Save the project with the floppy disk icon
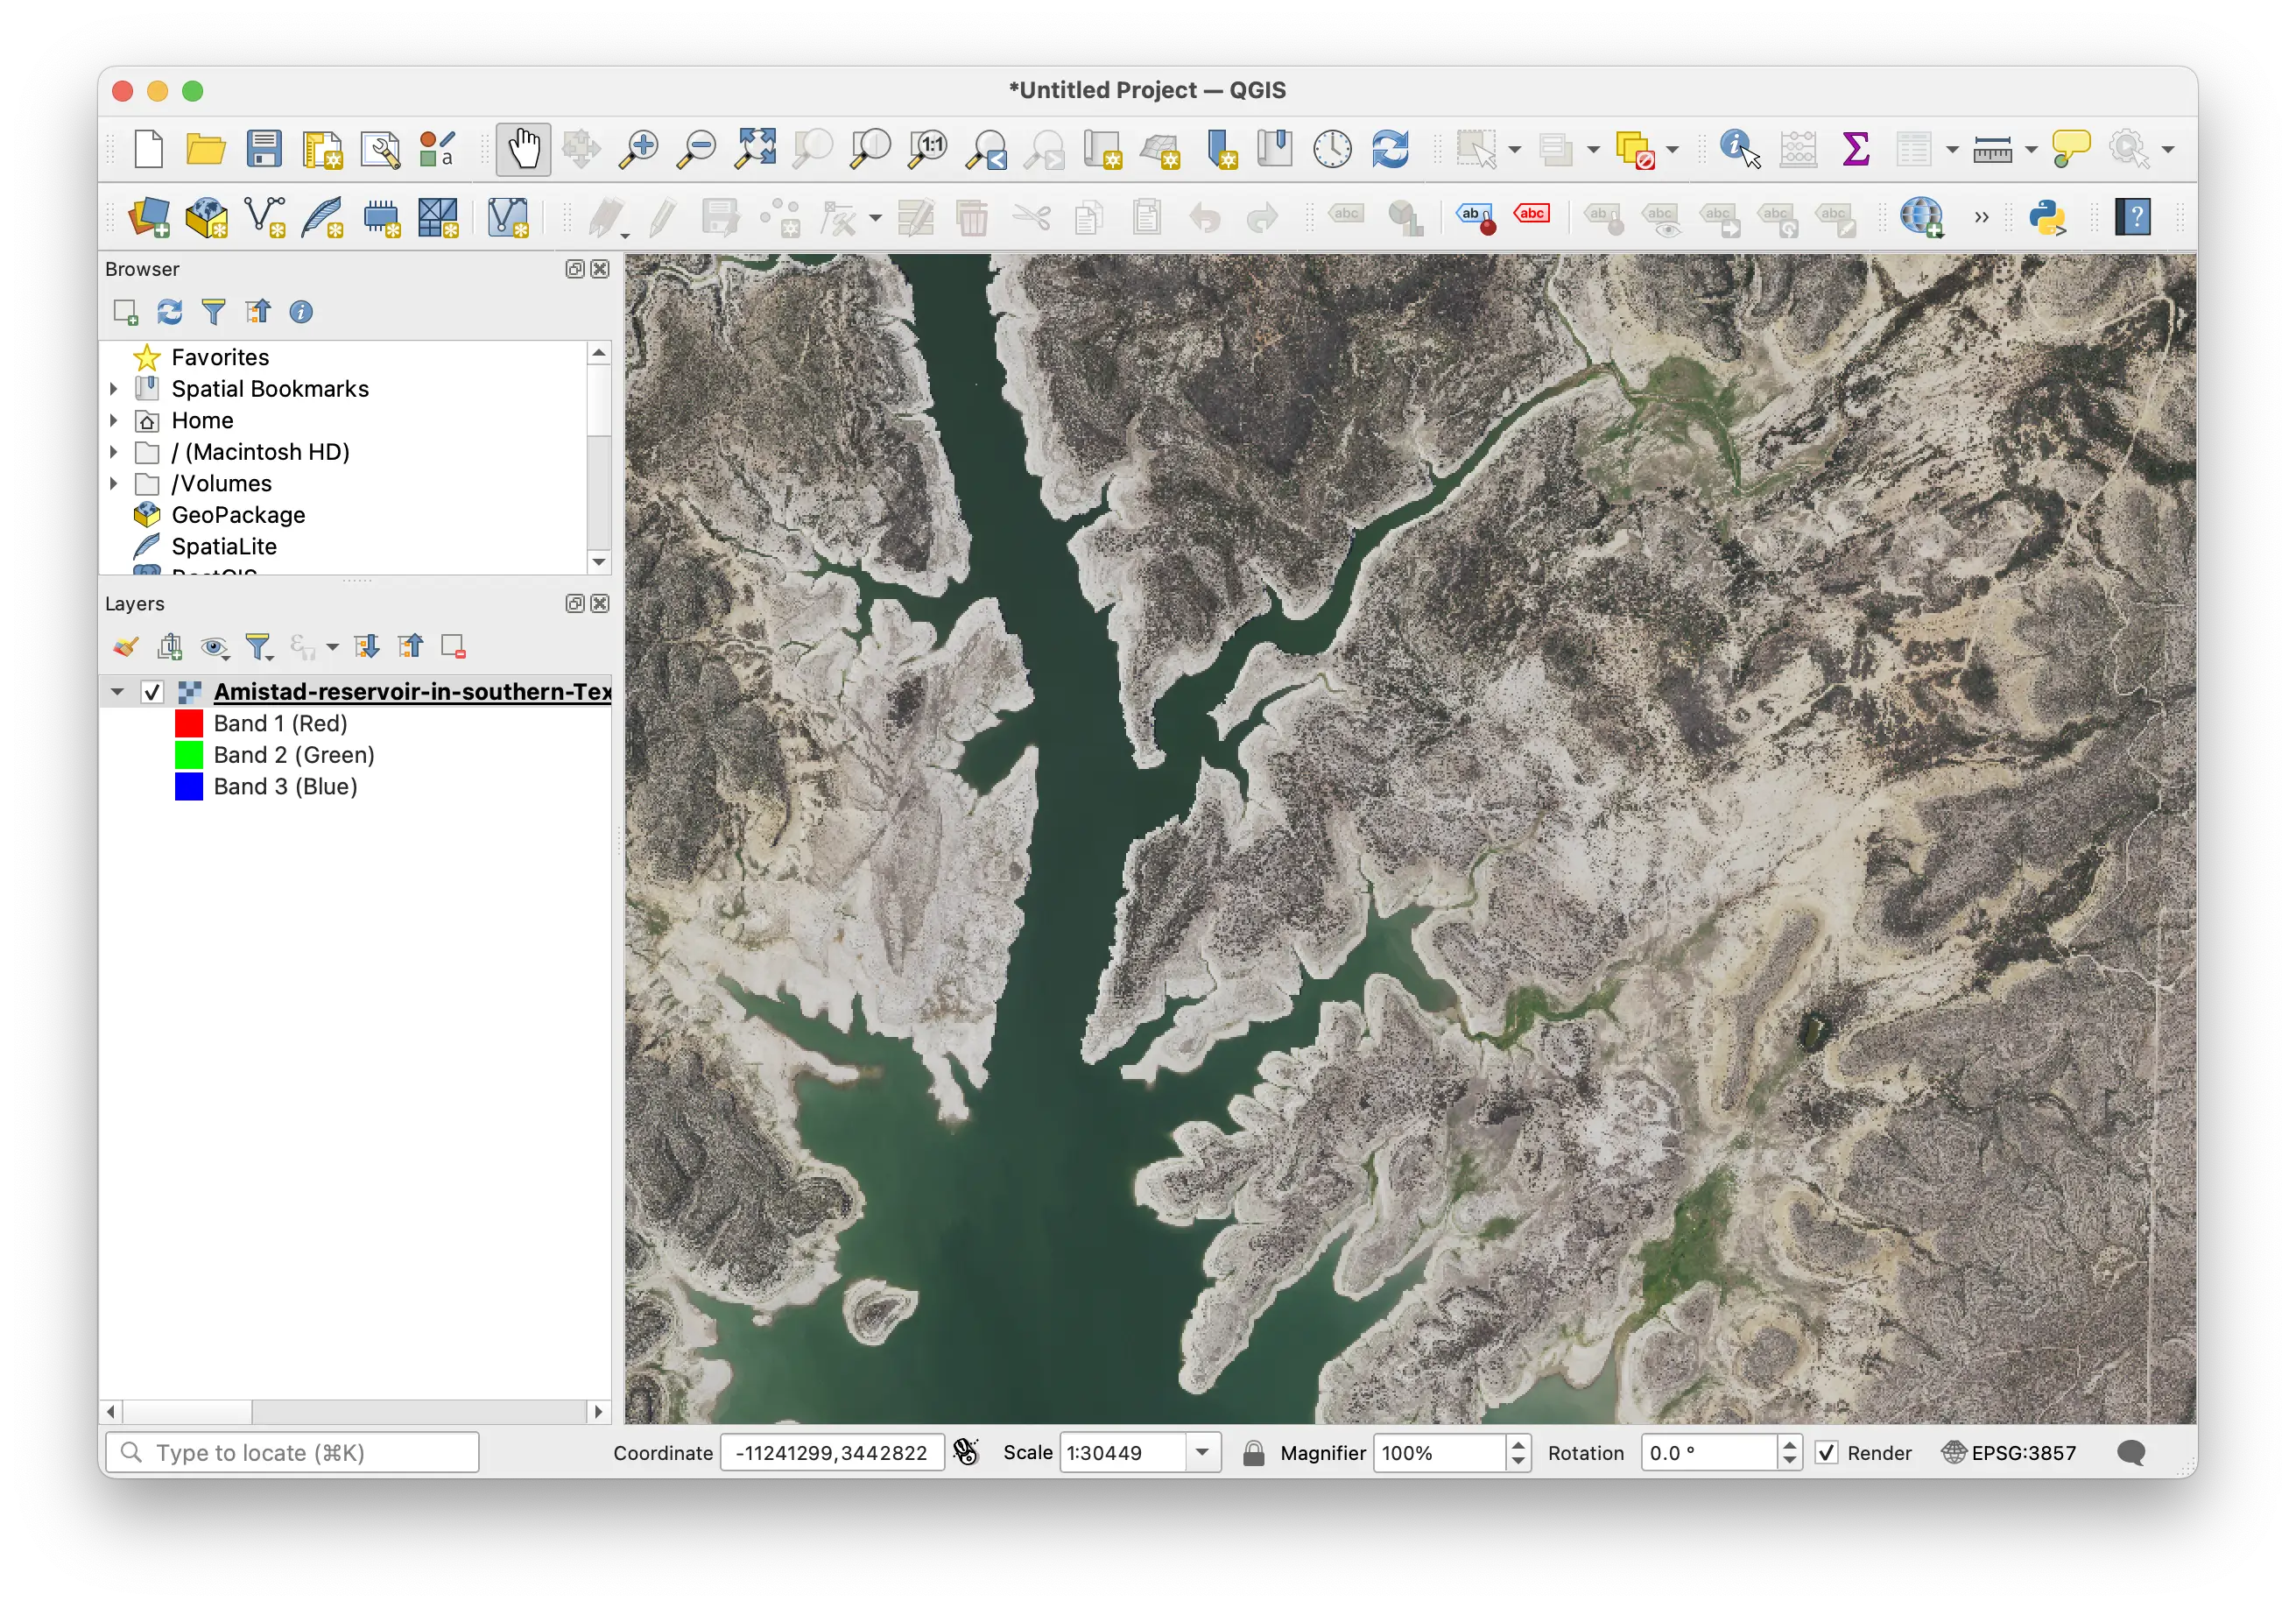Viewport: 2296px width, 1608px height. pos(264,150)
